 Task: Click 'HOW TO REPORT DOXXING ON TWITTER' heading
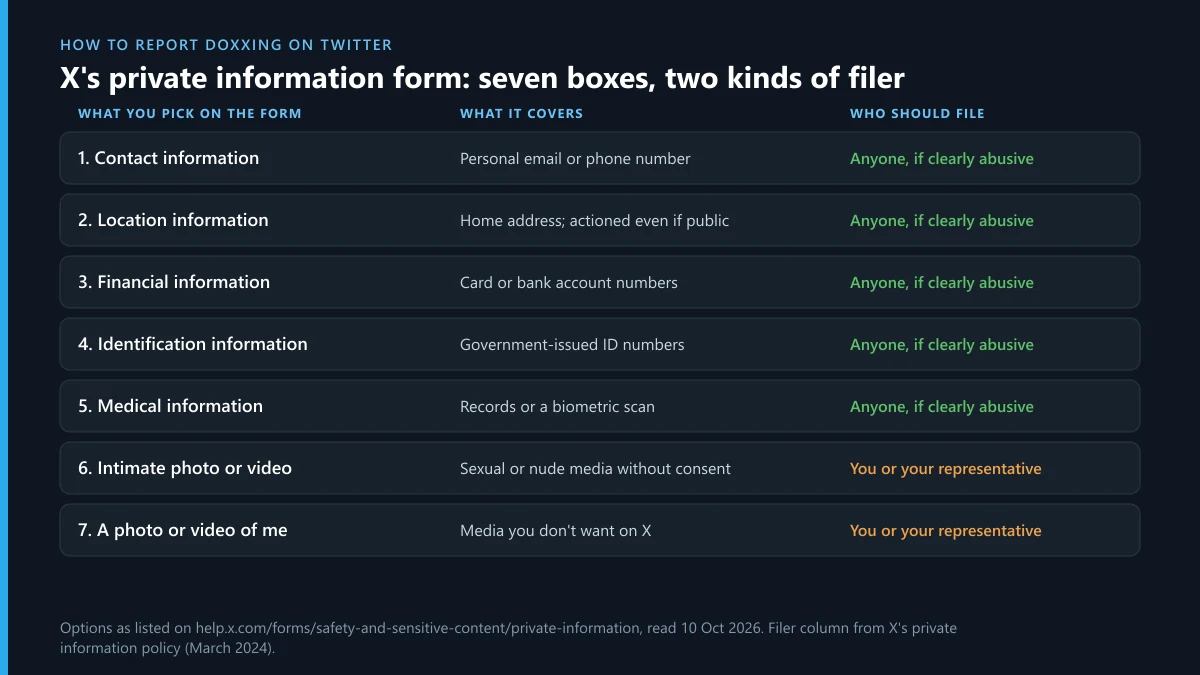pos(226,45)
